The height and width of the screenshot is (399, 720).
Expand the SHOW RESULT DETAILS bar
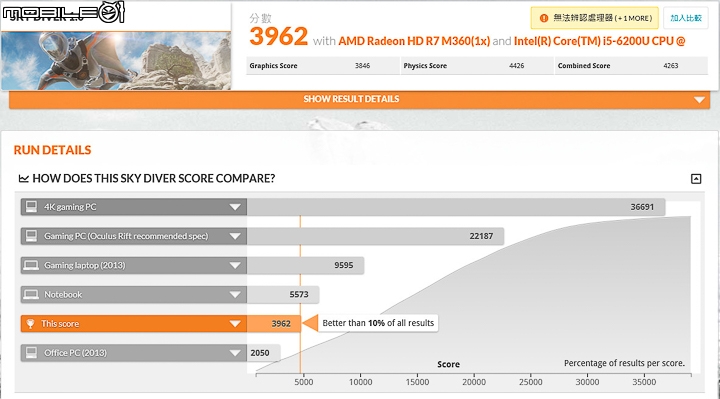(x=359, y=99)
